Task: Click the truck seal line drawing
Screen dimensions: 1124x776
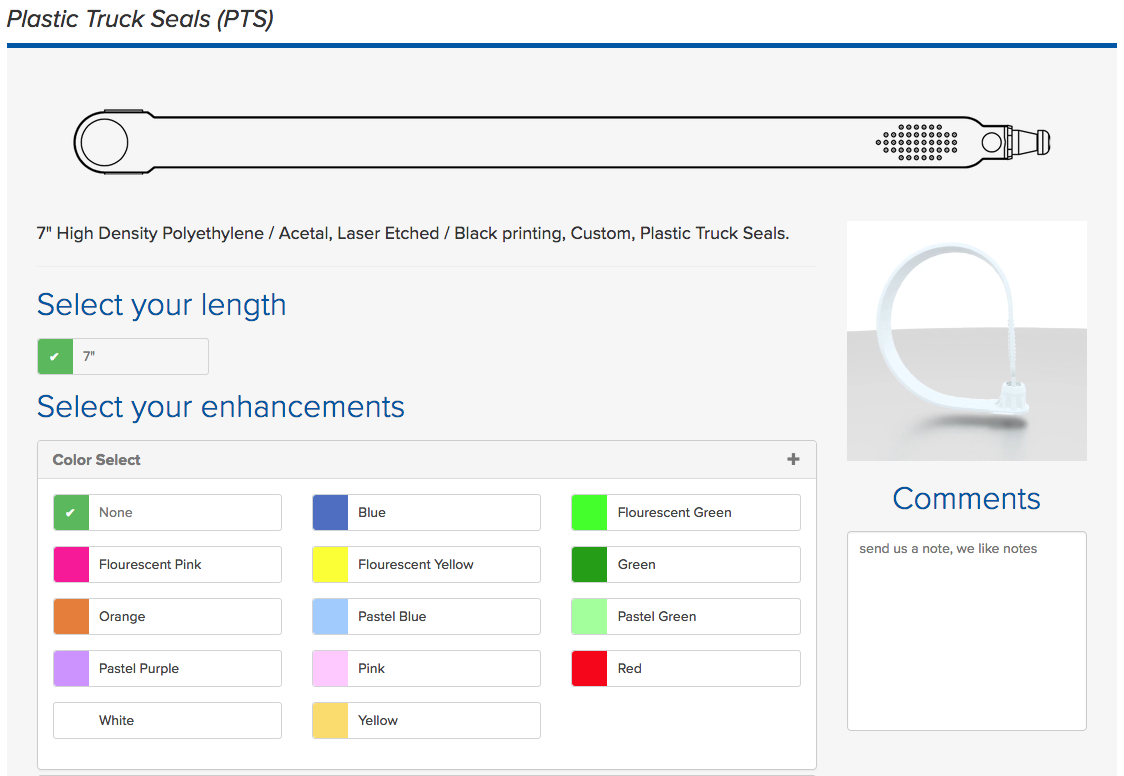Action: pos(562,142)
